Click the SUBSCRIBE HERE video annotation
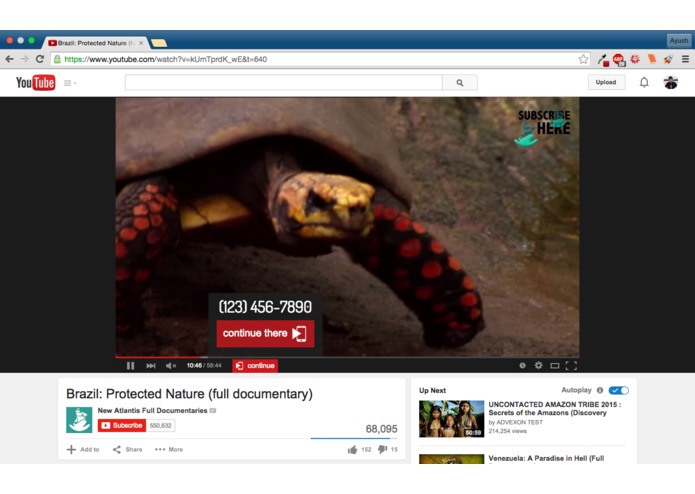This screenshot has height=494, width=695. point(543,128)
